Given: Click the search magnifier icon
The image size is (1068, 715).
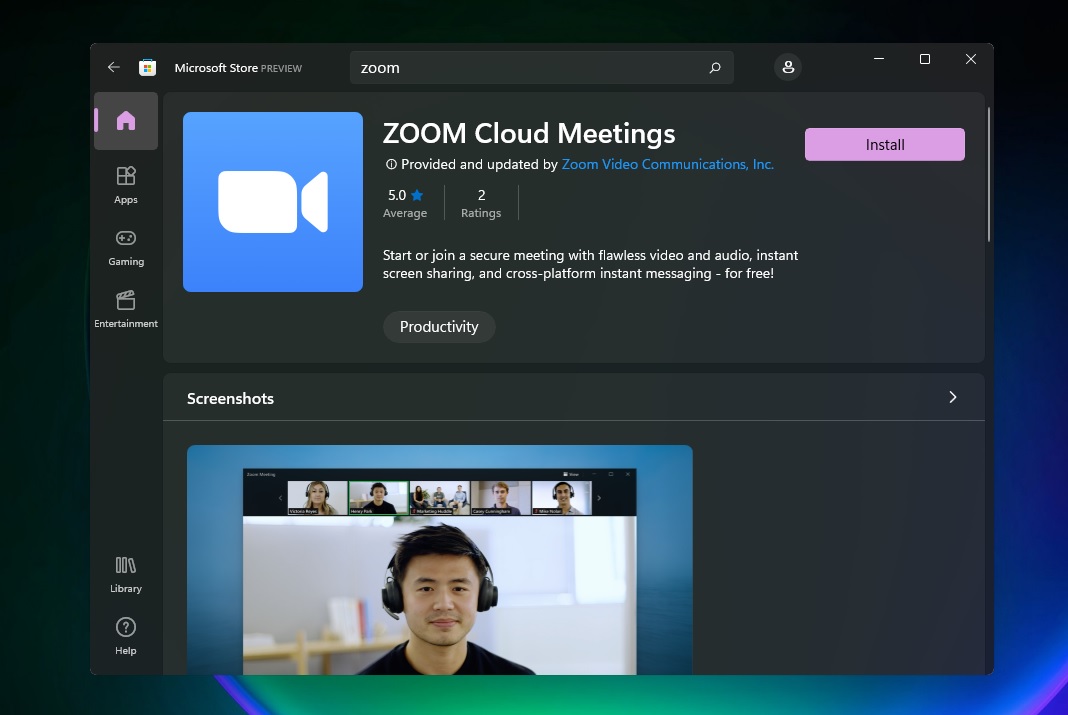Looking at the screenshot, I should point(714,67).
